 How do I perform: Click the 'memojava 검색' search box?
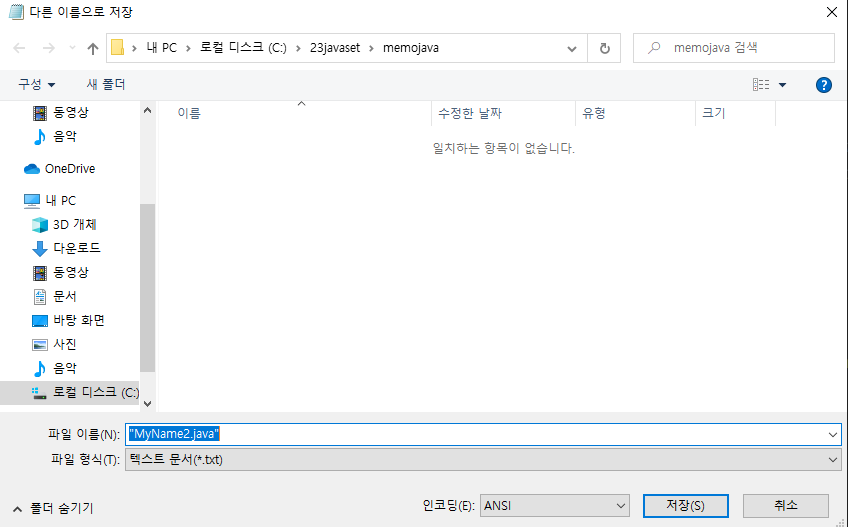(x=734, y=48)
